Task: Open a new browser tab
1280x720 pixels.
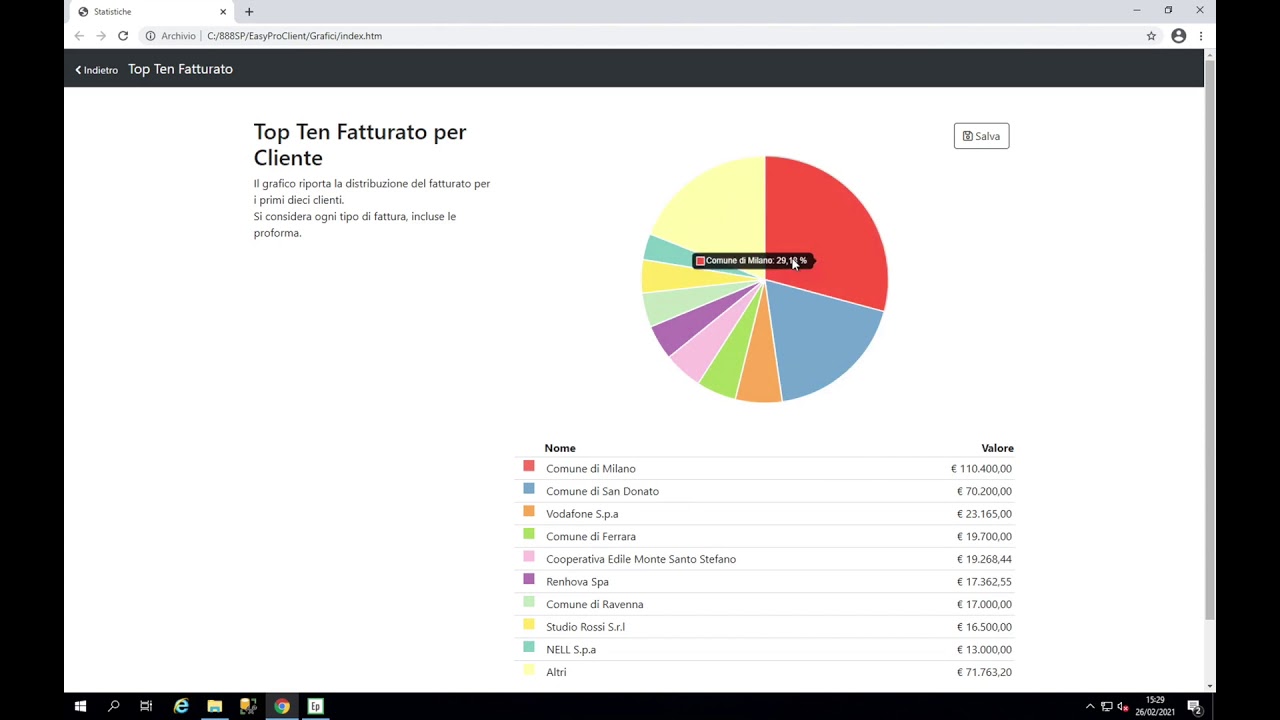Action: [249, 12]
